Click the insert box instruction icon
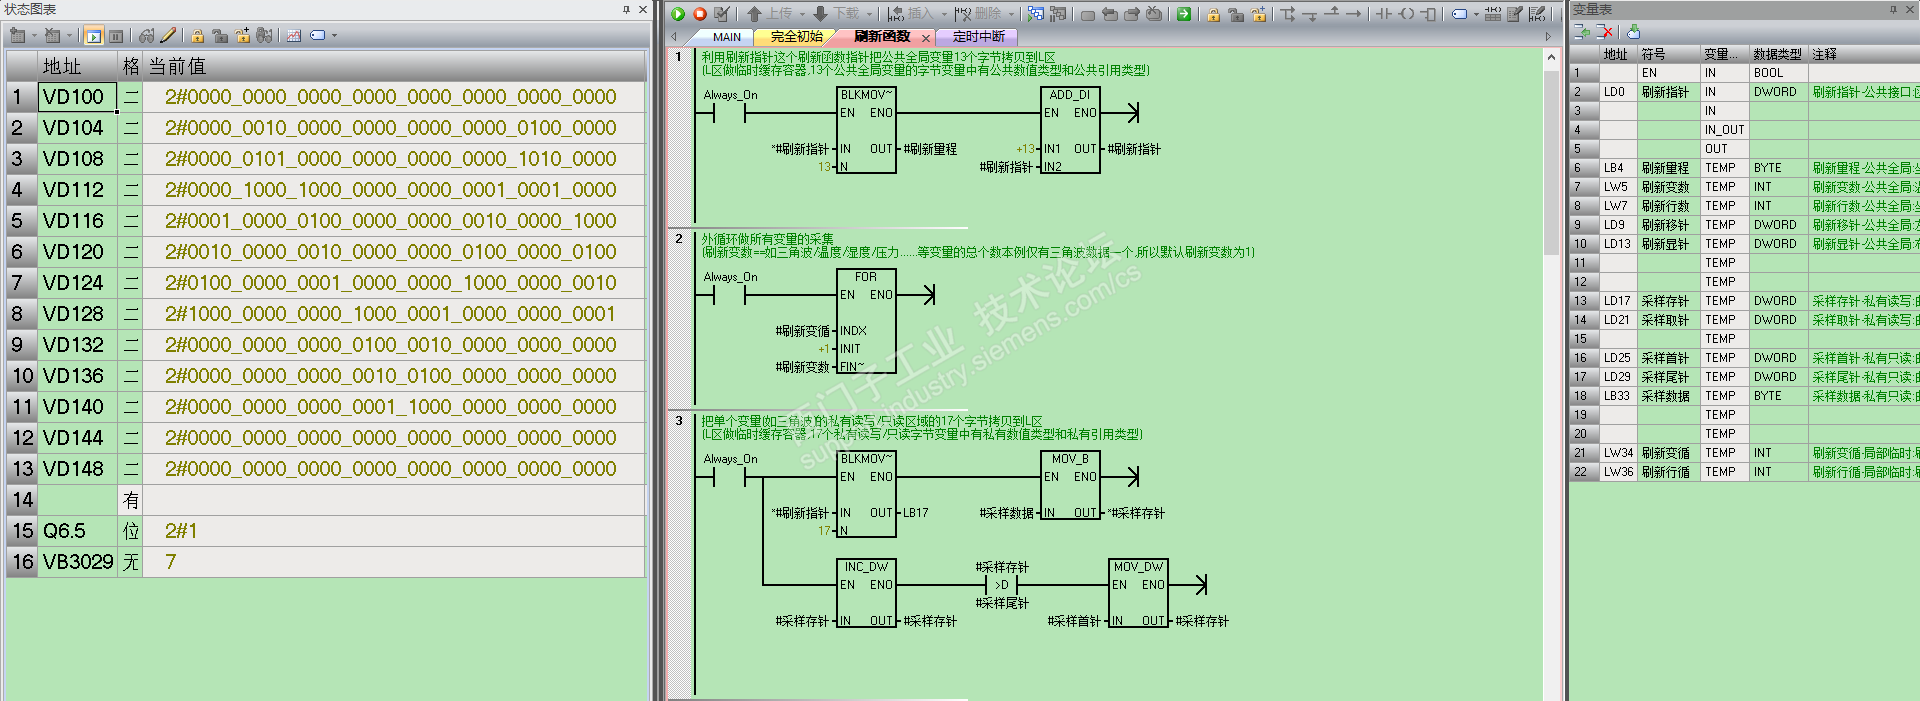The image size is (1920, 701). pyautogui.click(x=1429, y=14)
